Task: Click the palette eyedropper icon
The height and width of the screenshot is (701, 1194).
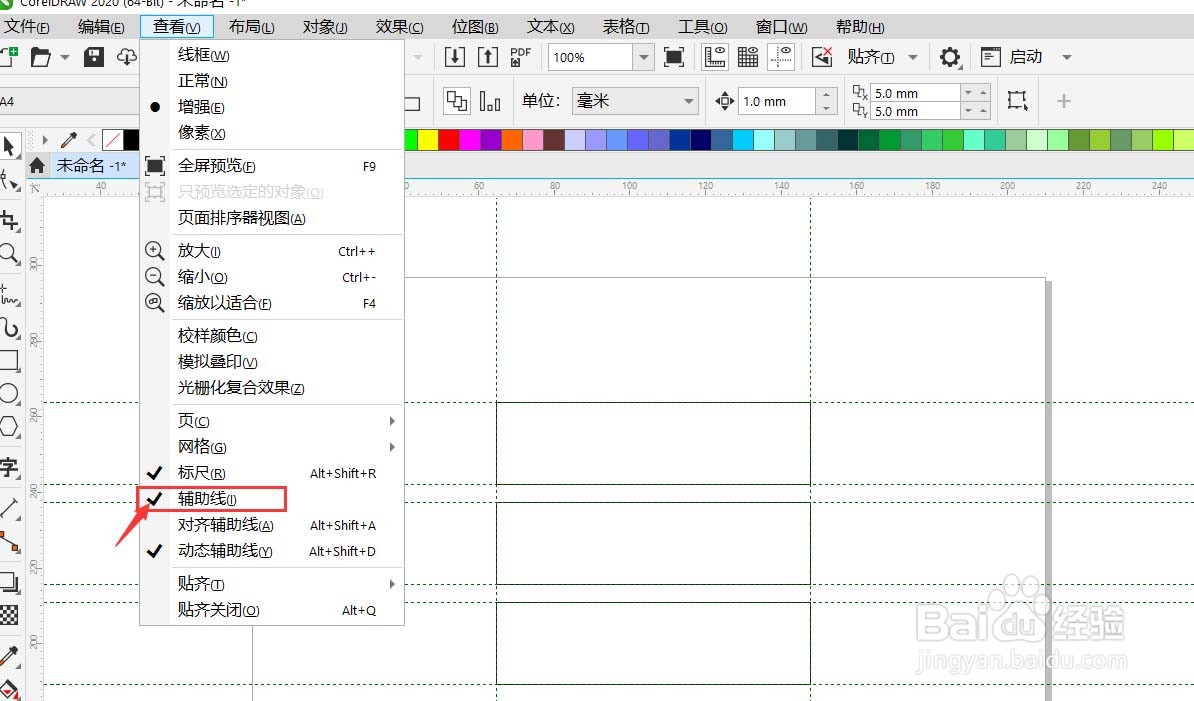Action: pyautogui.click(x=69, y=139)
